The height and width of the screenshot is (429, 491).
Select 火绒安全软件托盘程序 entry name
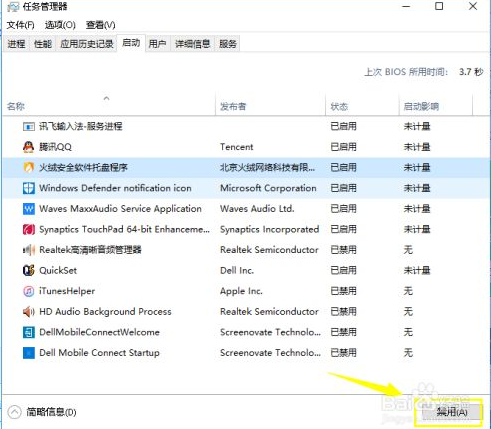(83, 167)
